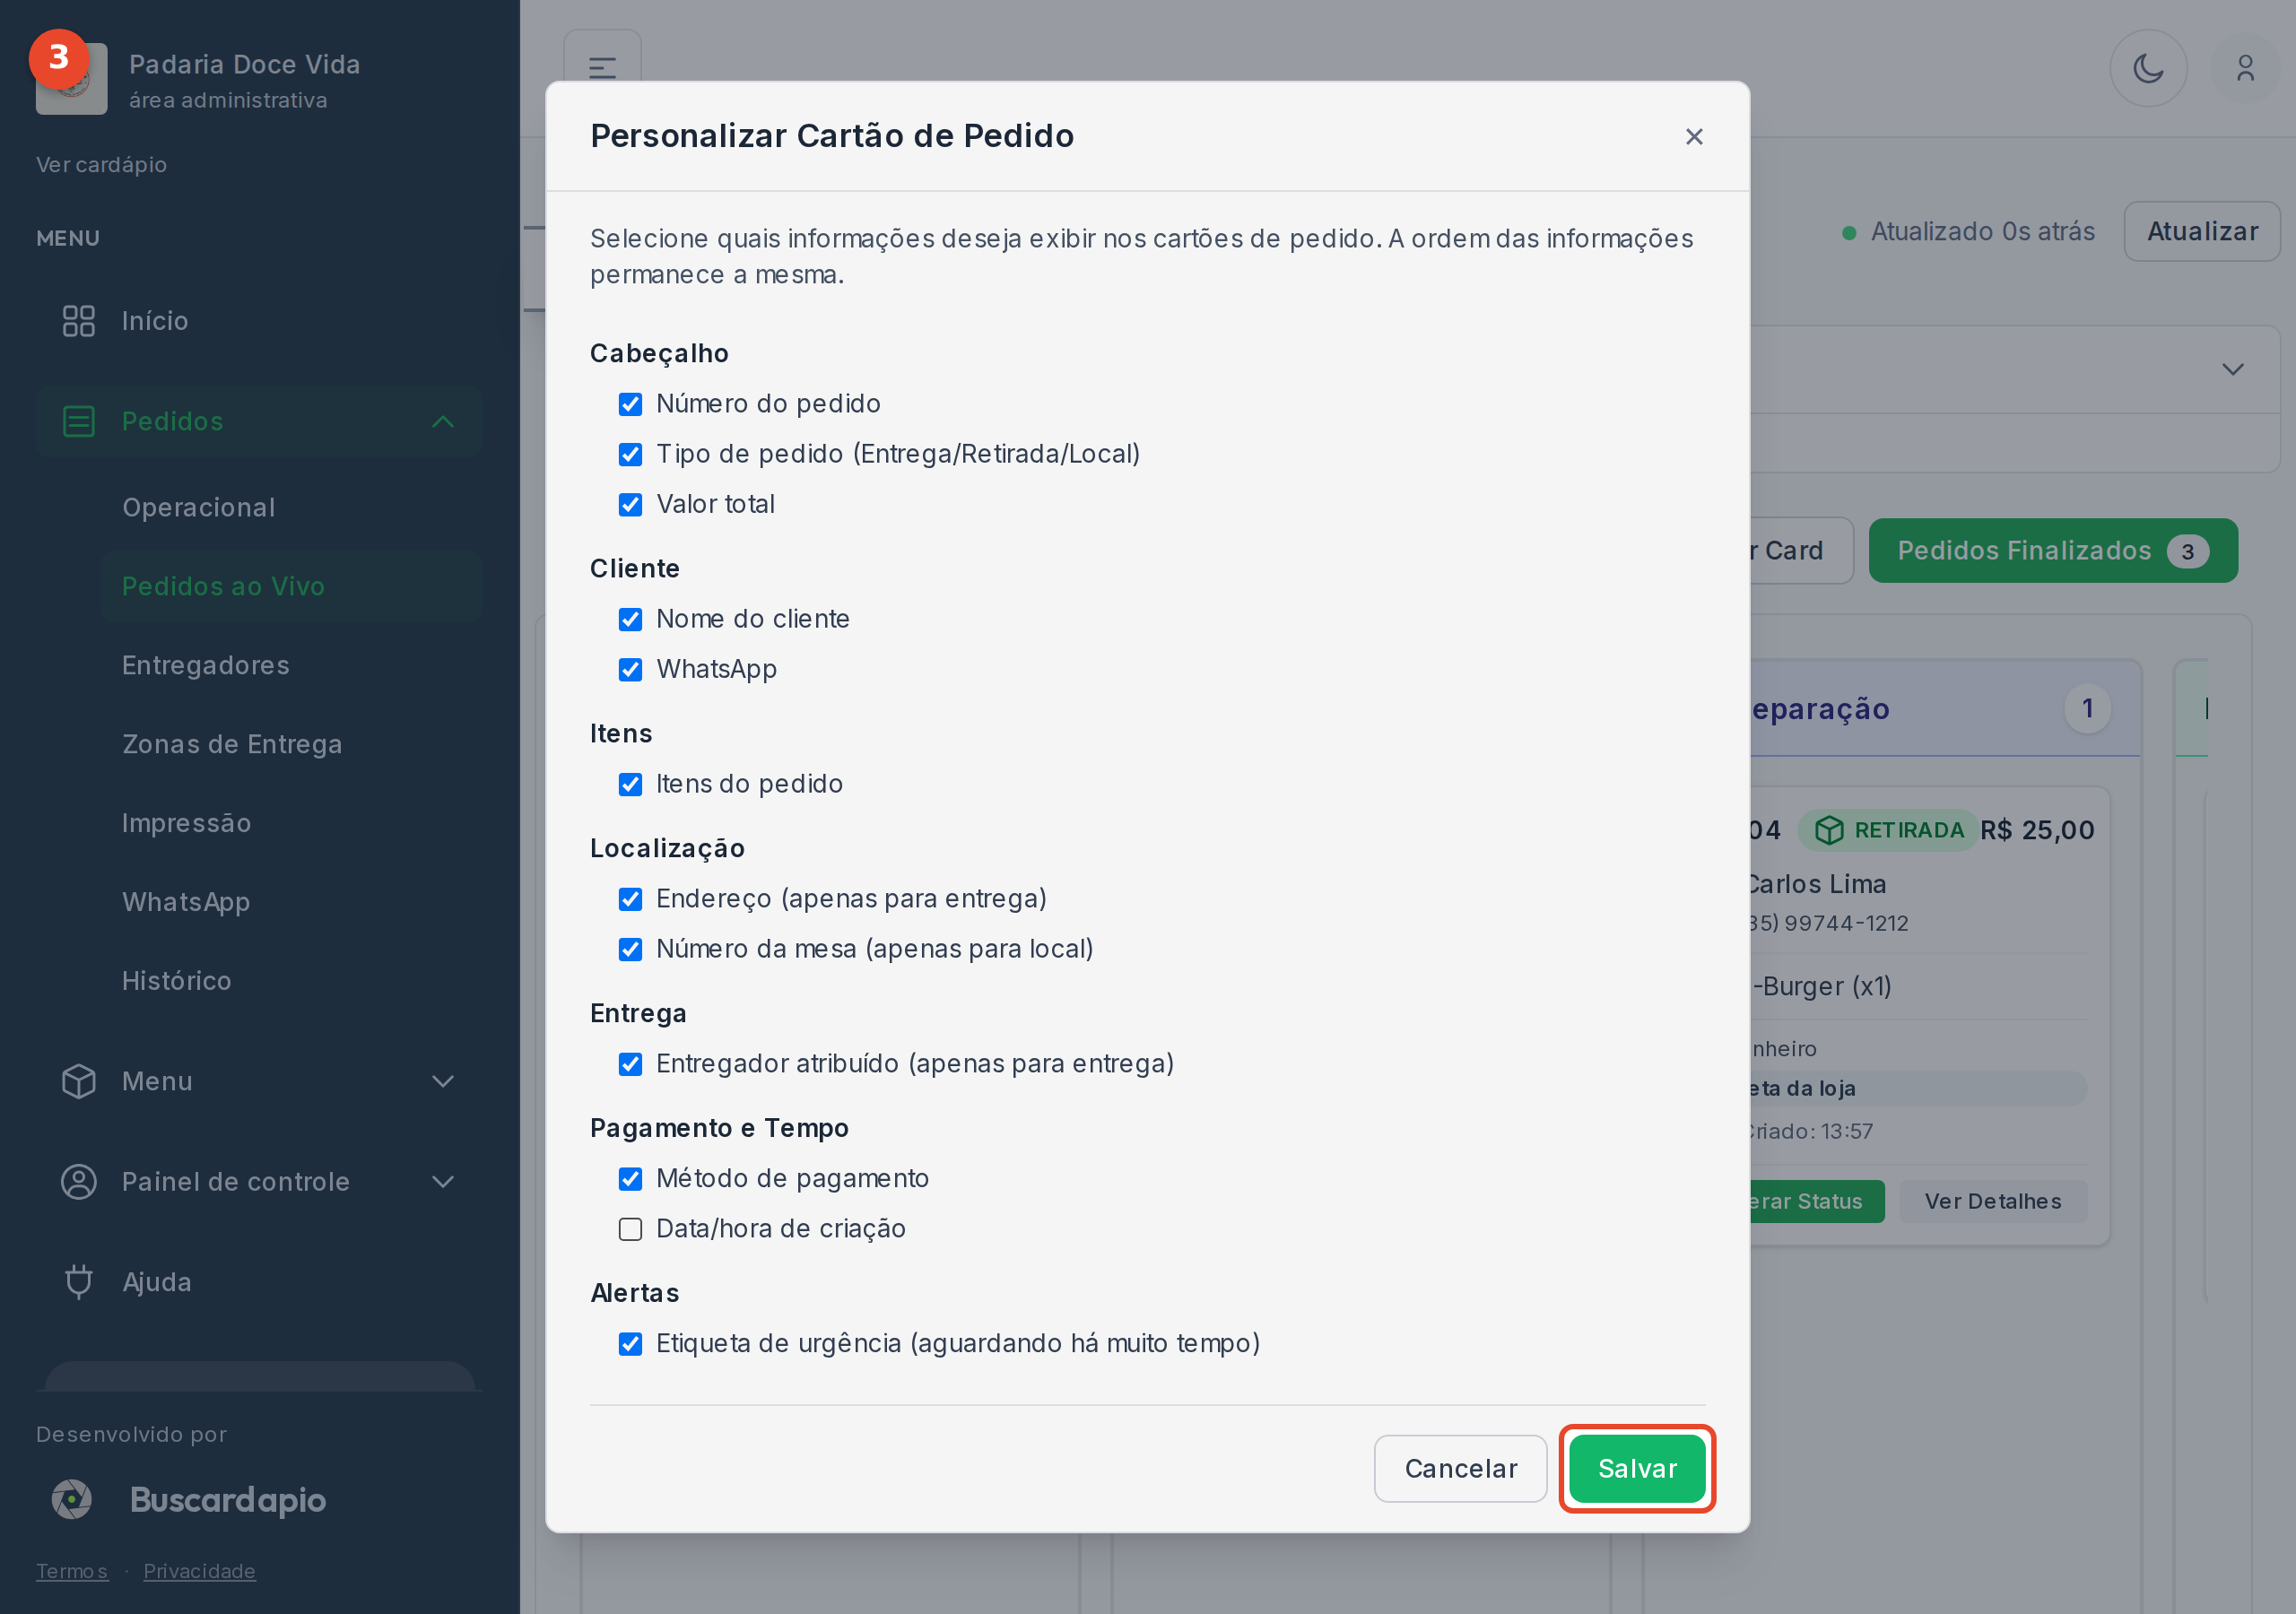Disable Etiqueta de urgência checkbox
The height and width of the screenshot is (1614, 2296).
[x=630, y=1344]
